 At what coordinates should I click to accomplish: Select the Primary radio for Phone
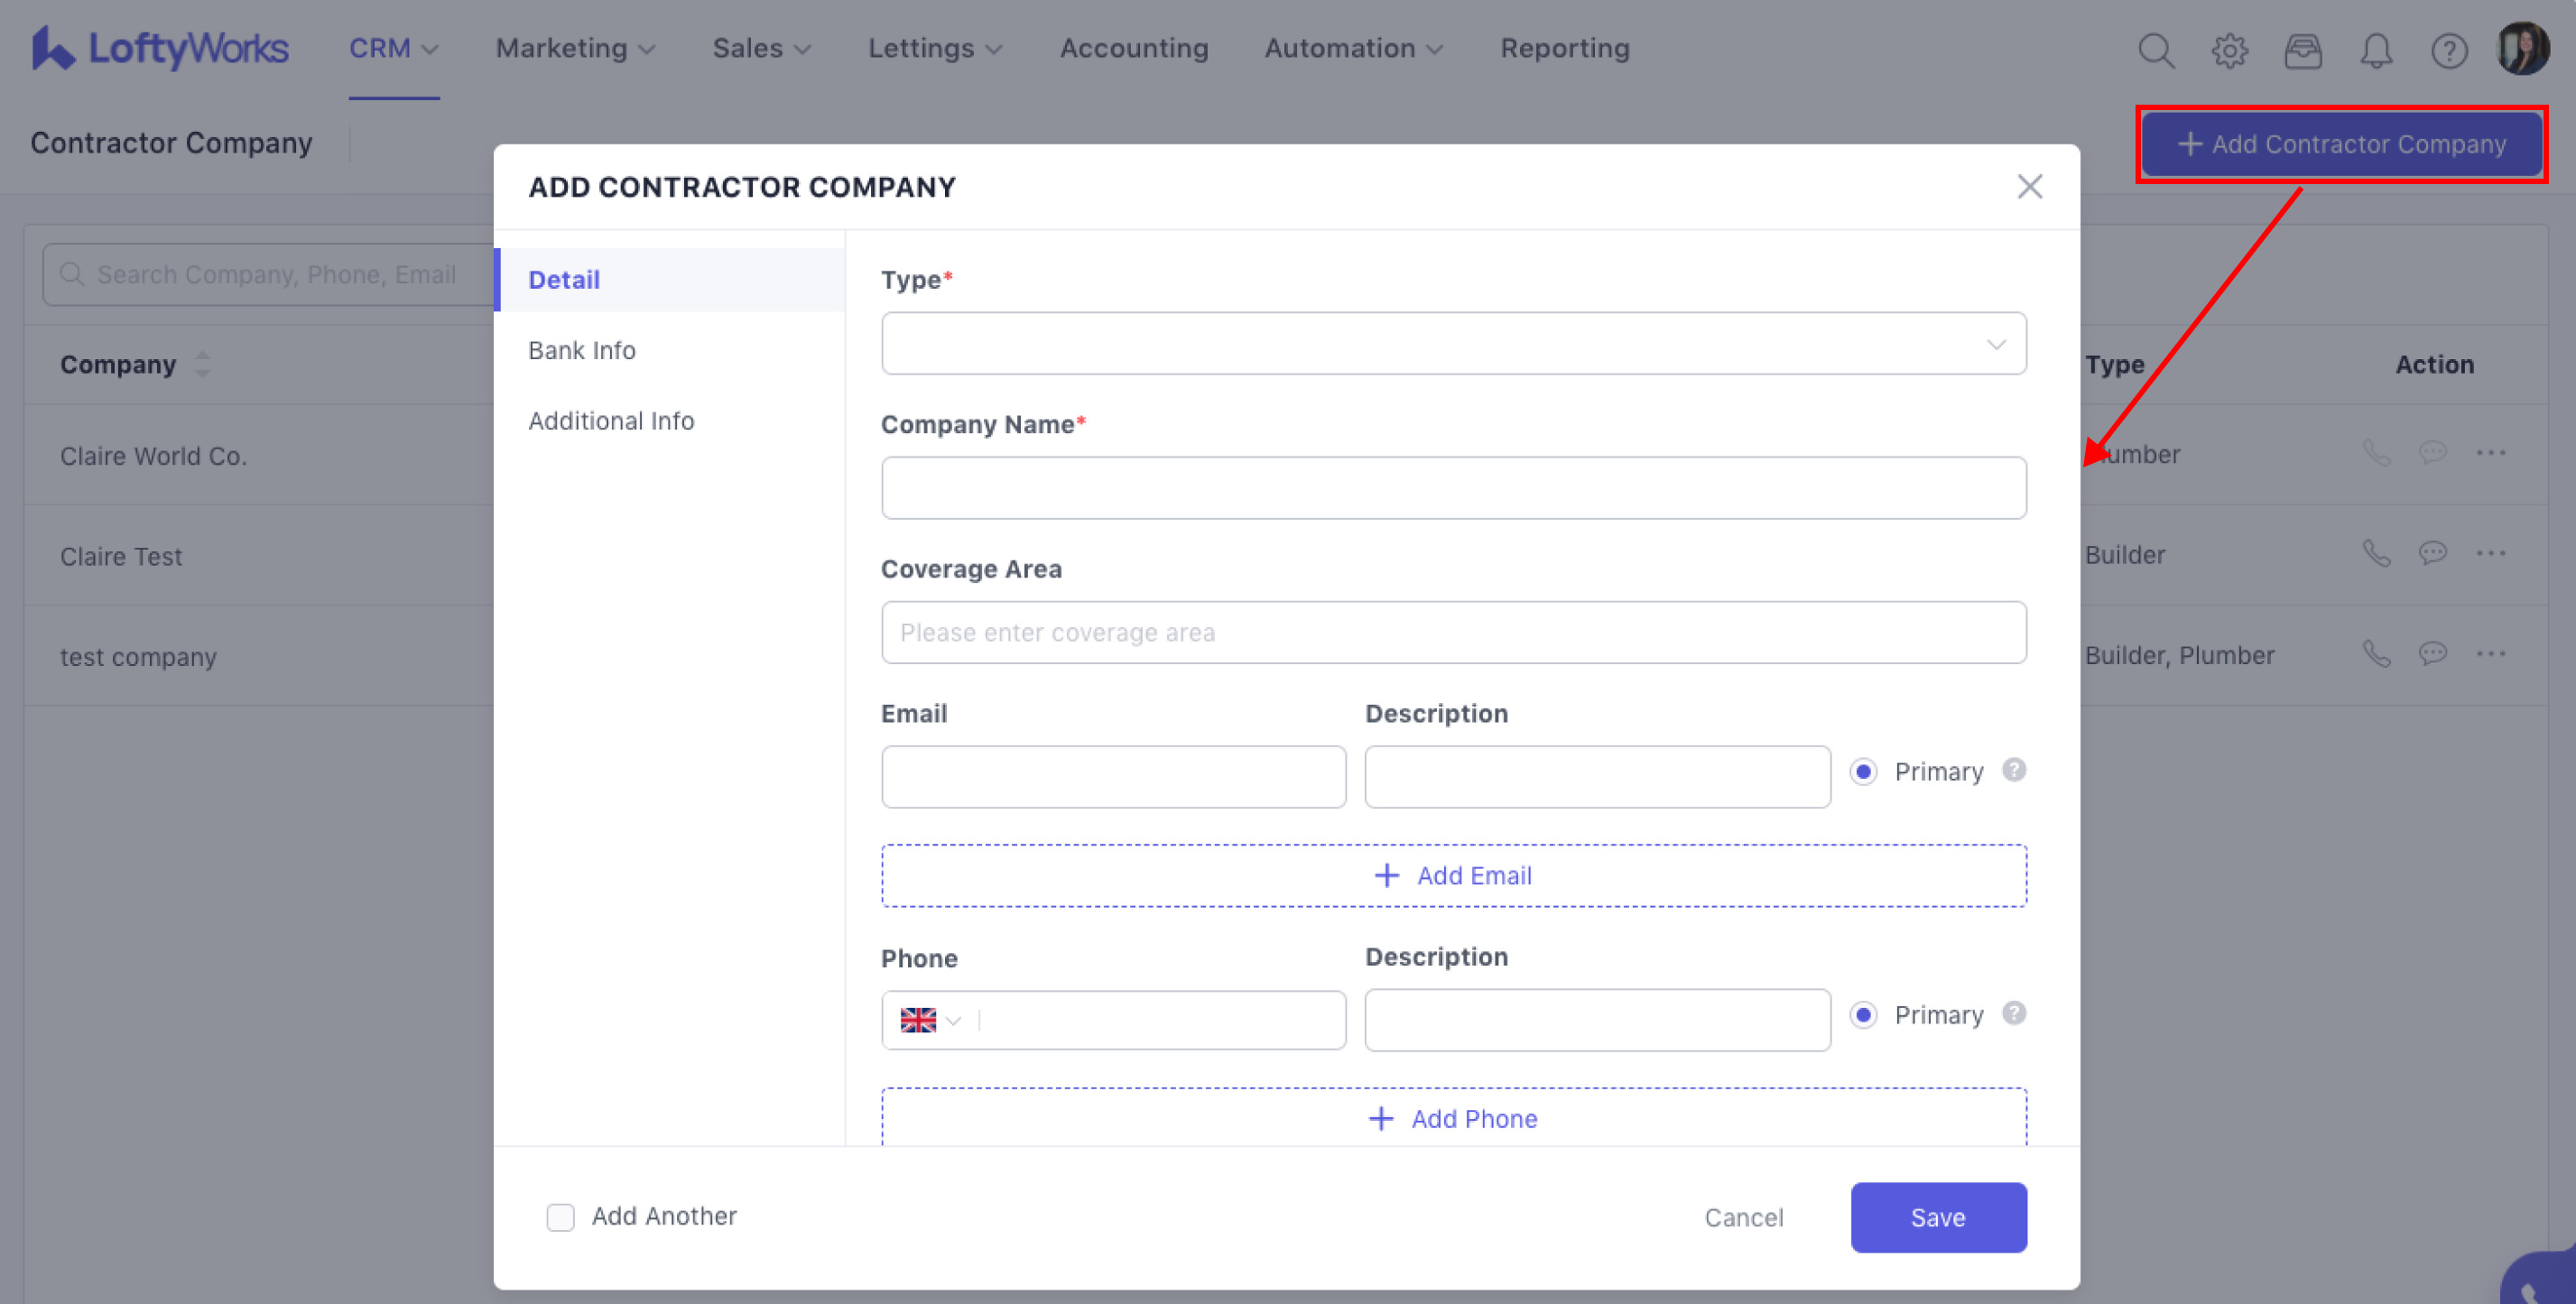point(1863,1015)
